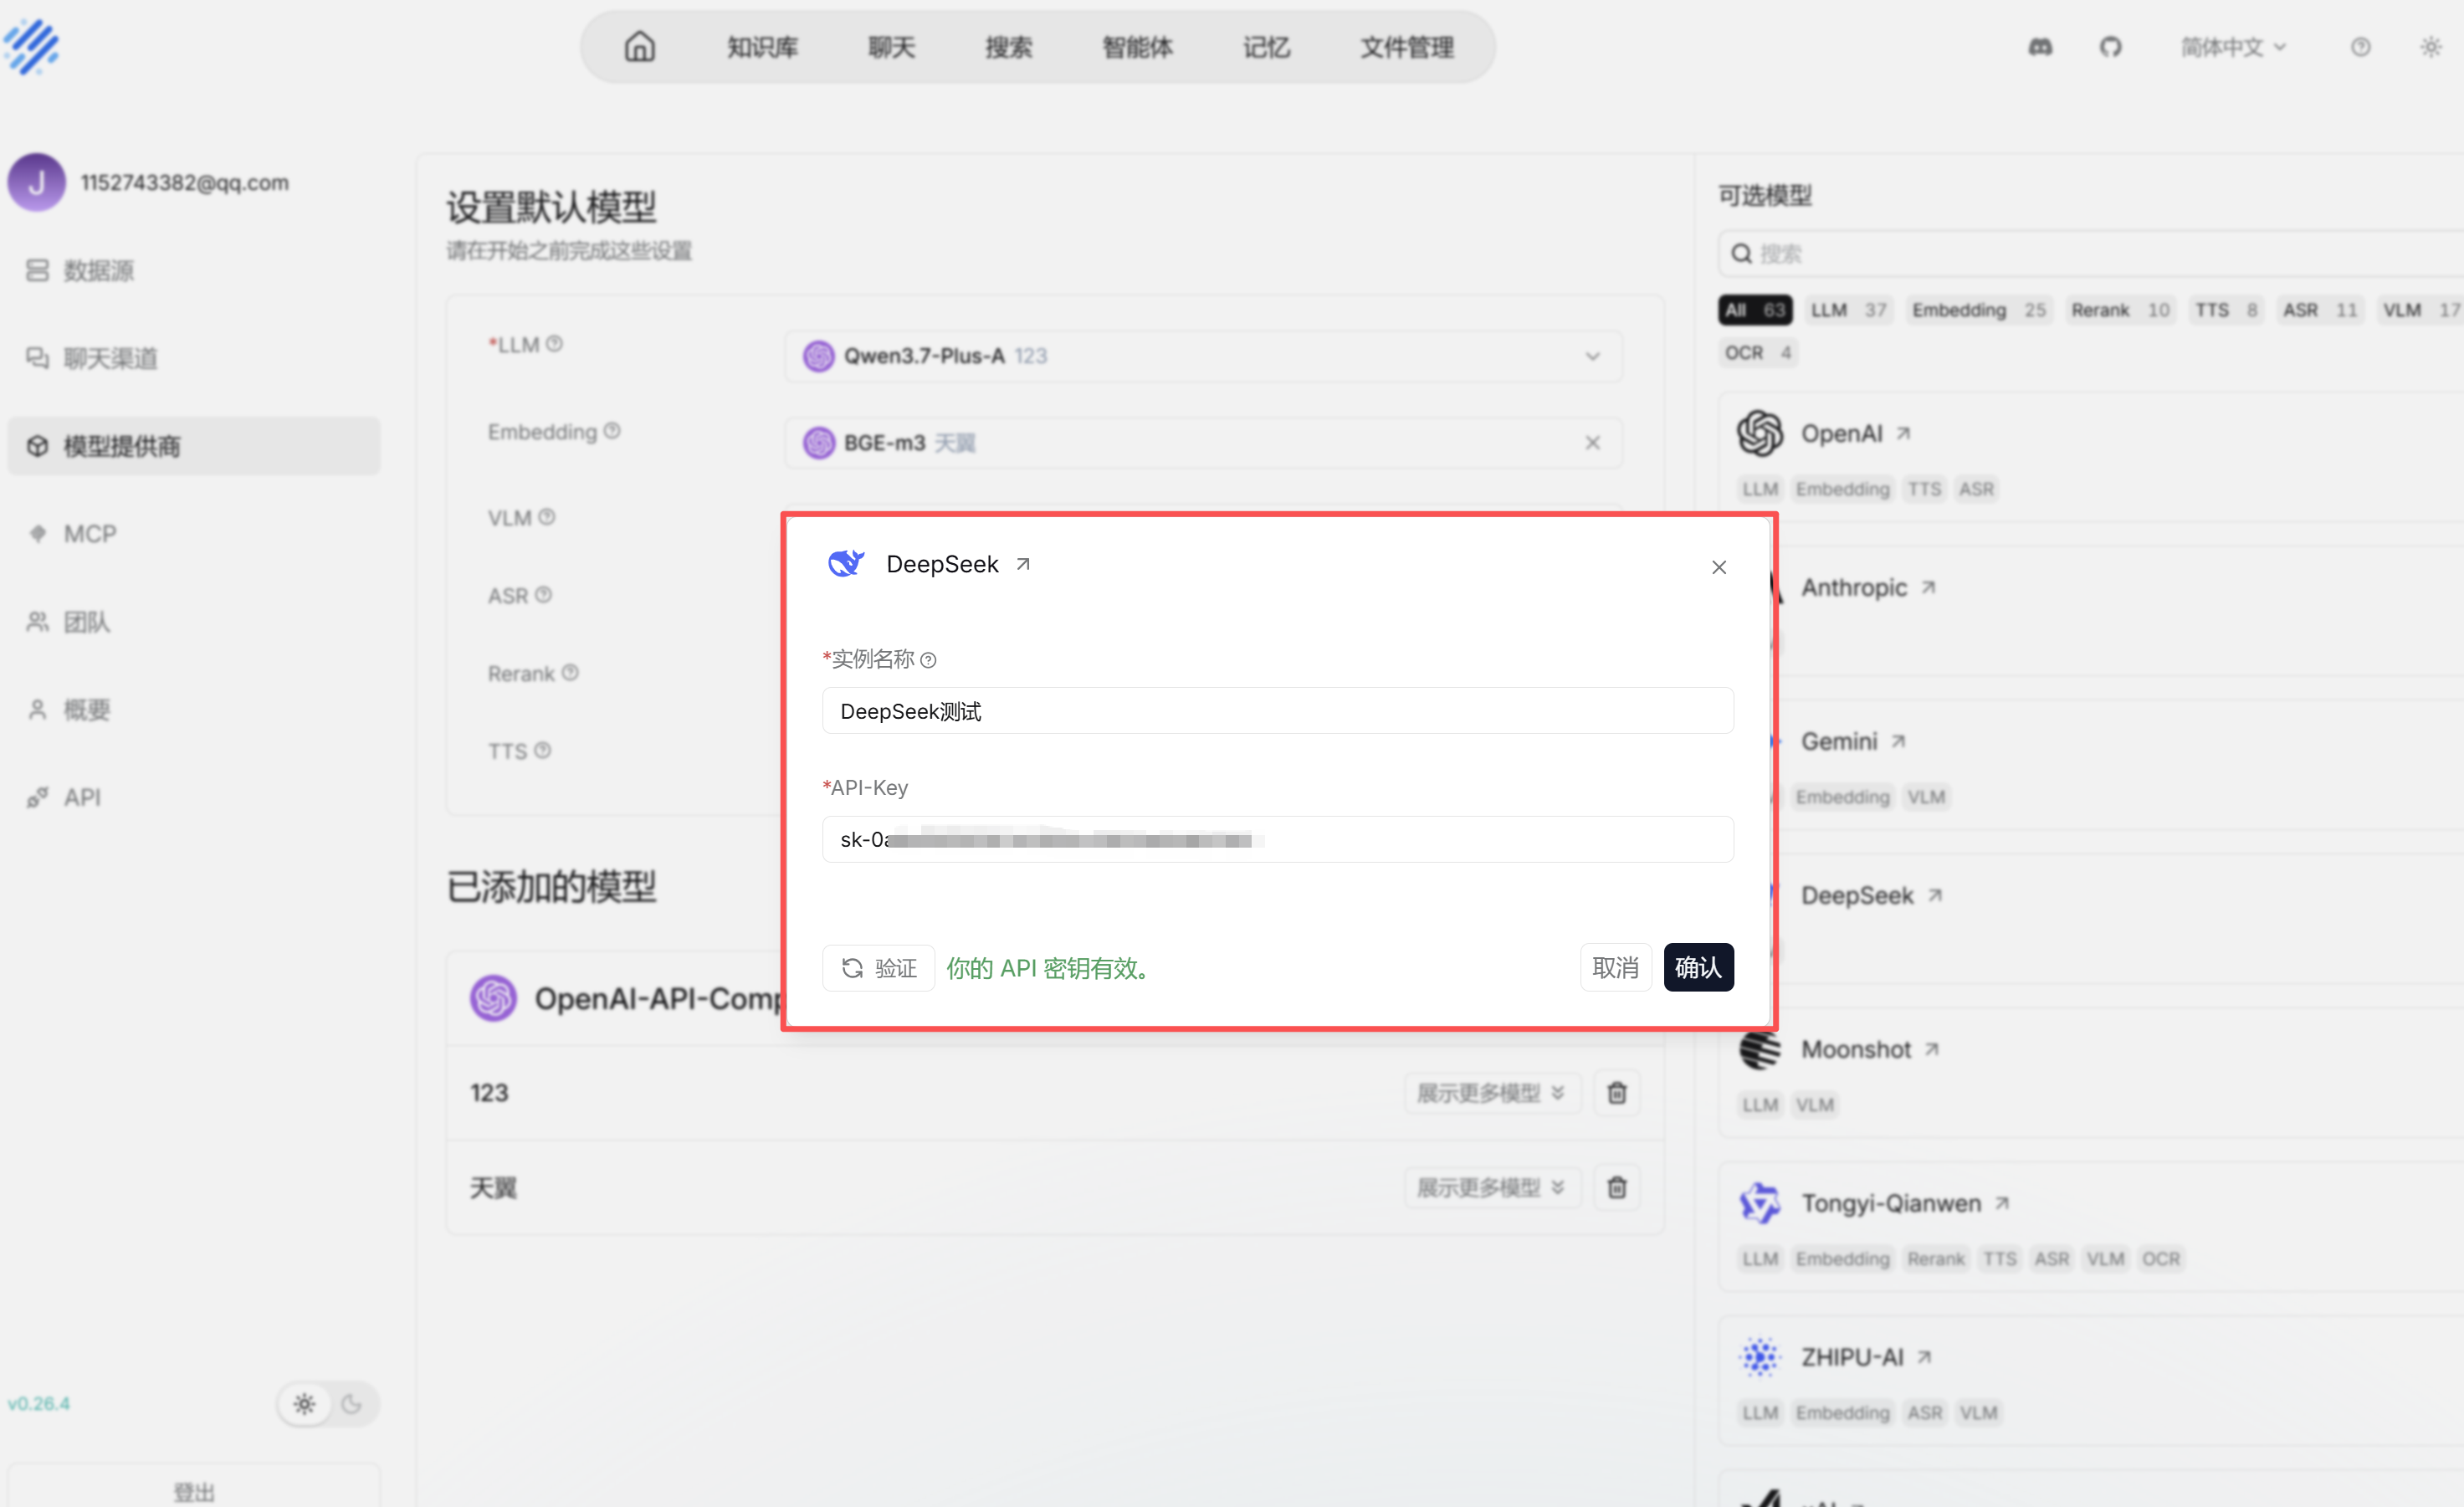Switch to dark mode with moon toggle
This screenshot has height=1507, width=2464.
(x=351, y=1403)
